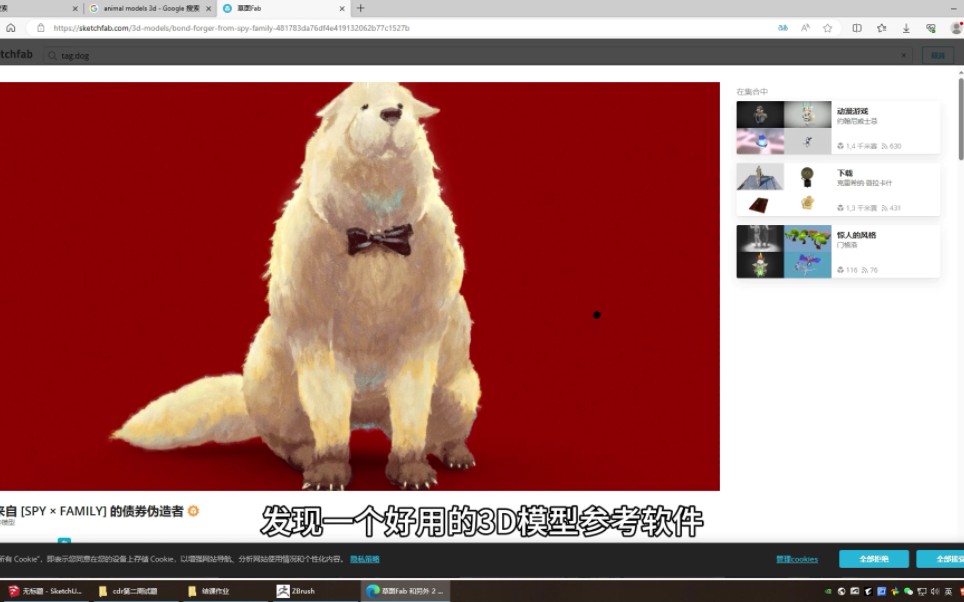Click the Sketchfab search magnifier icon
This screenshot has height=602, width=964.
[x=51, y=55]
